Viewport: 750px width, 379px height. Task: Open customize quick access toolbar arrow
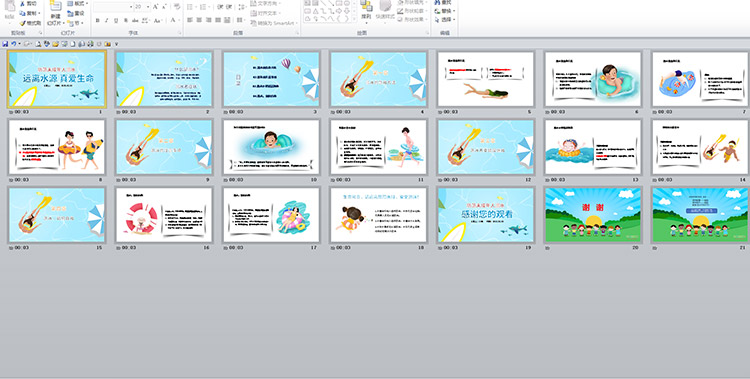(116, 44)
